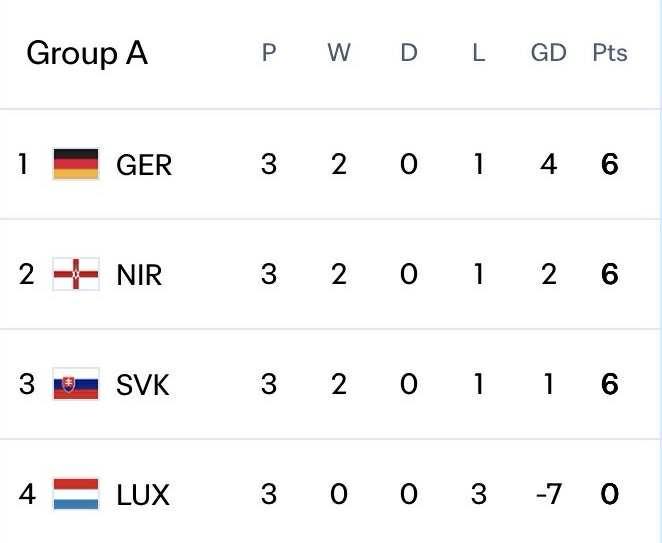This screenshot has width=662, height=543.
Task: Open the GER team link
Action: tap(144, 165)
